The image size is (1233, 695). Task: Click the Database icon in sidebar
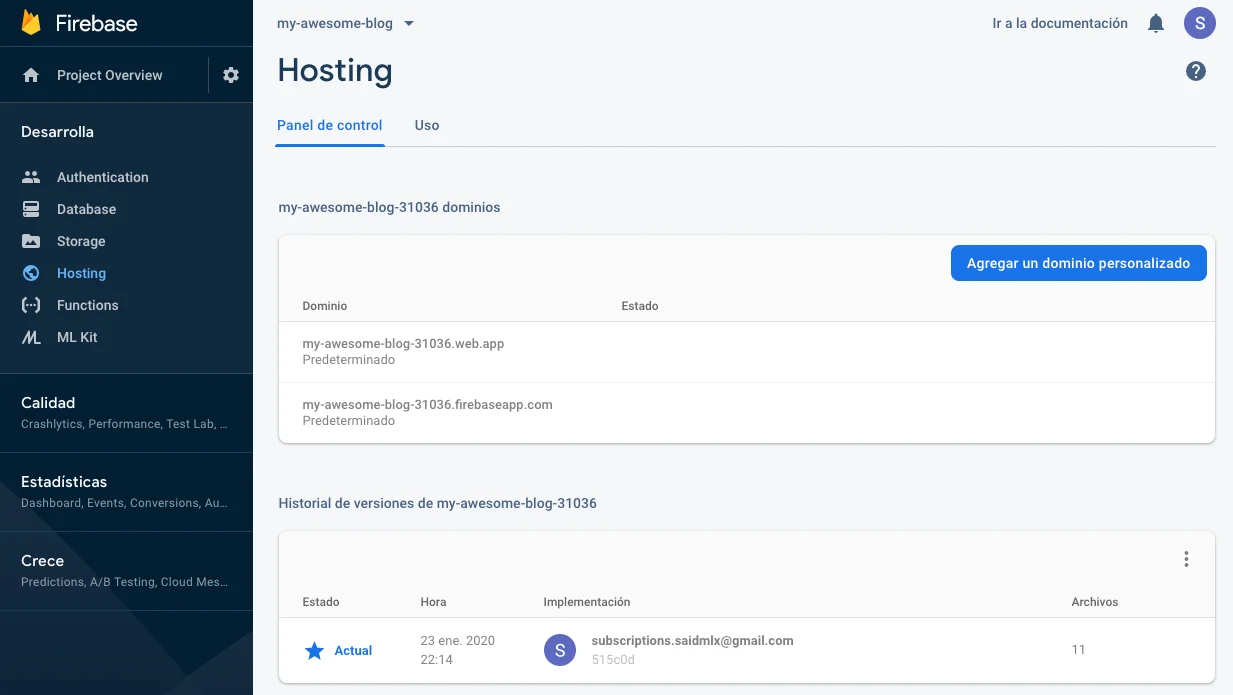31,209
